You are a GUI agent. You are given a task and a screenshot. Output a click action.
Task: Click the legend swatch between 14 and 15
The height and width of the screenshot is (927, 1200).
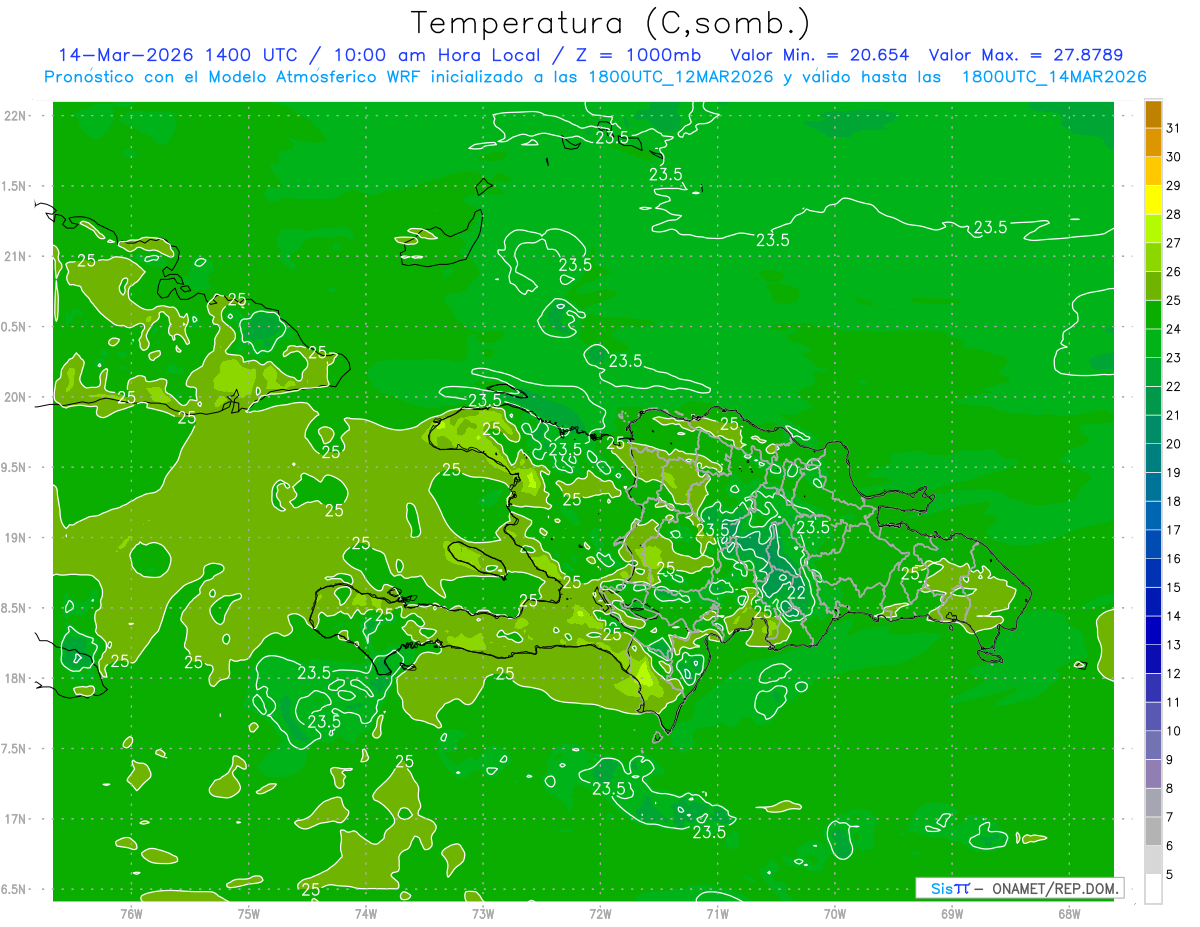tap(1153, 602)
